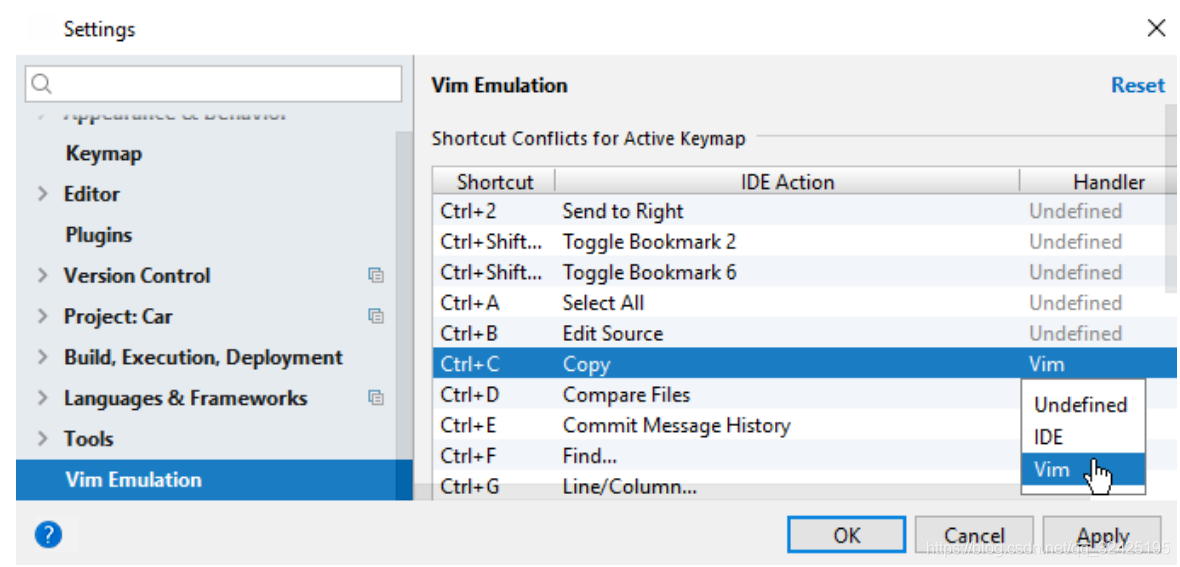Click the Reset link
The width and height of the screenshot is (1180, 567).
pyautogui.click(x=1138, y=85)
